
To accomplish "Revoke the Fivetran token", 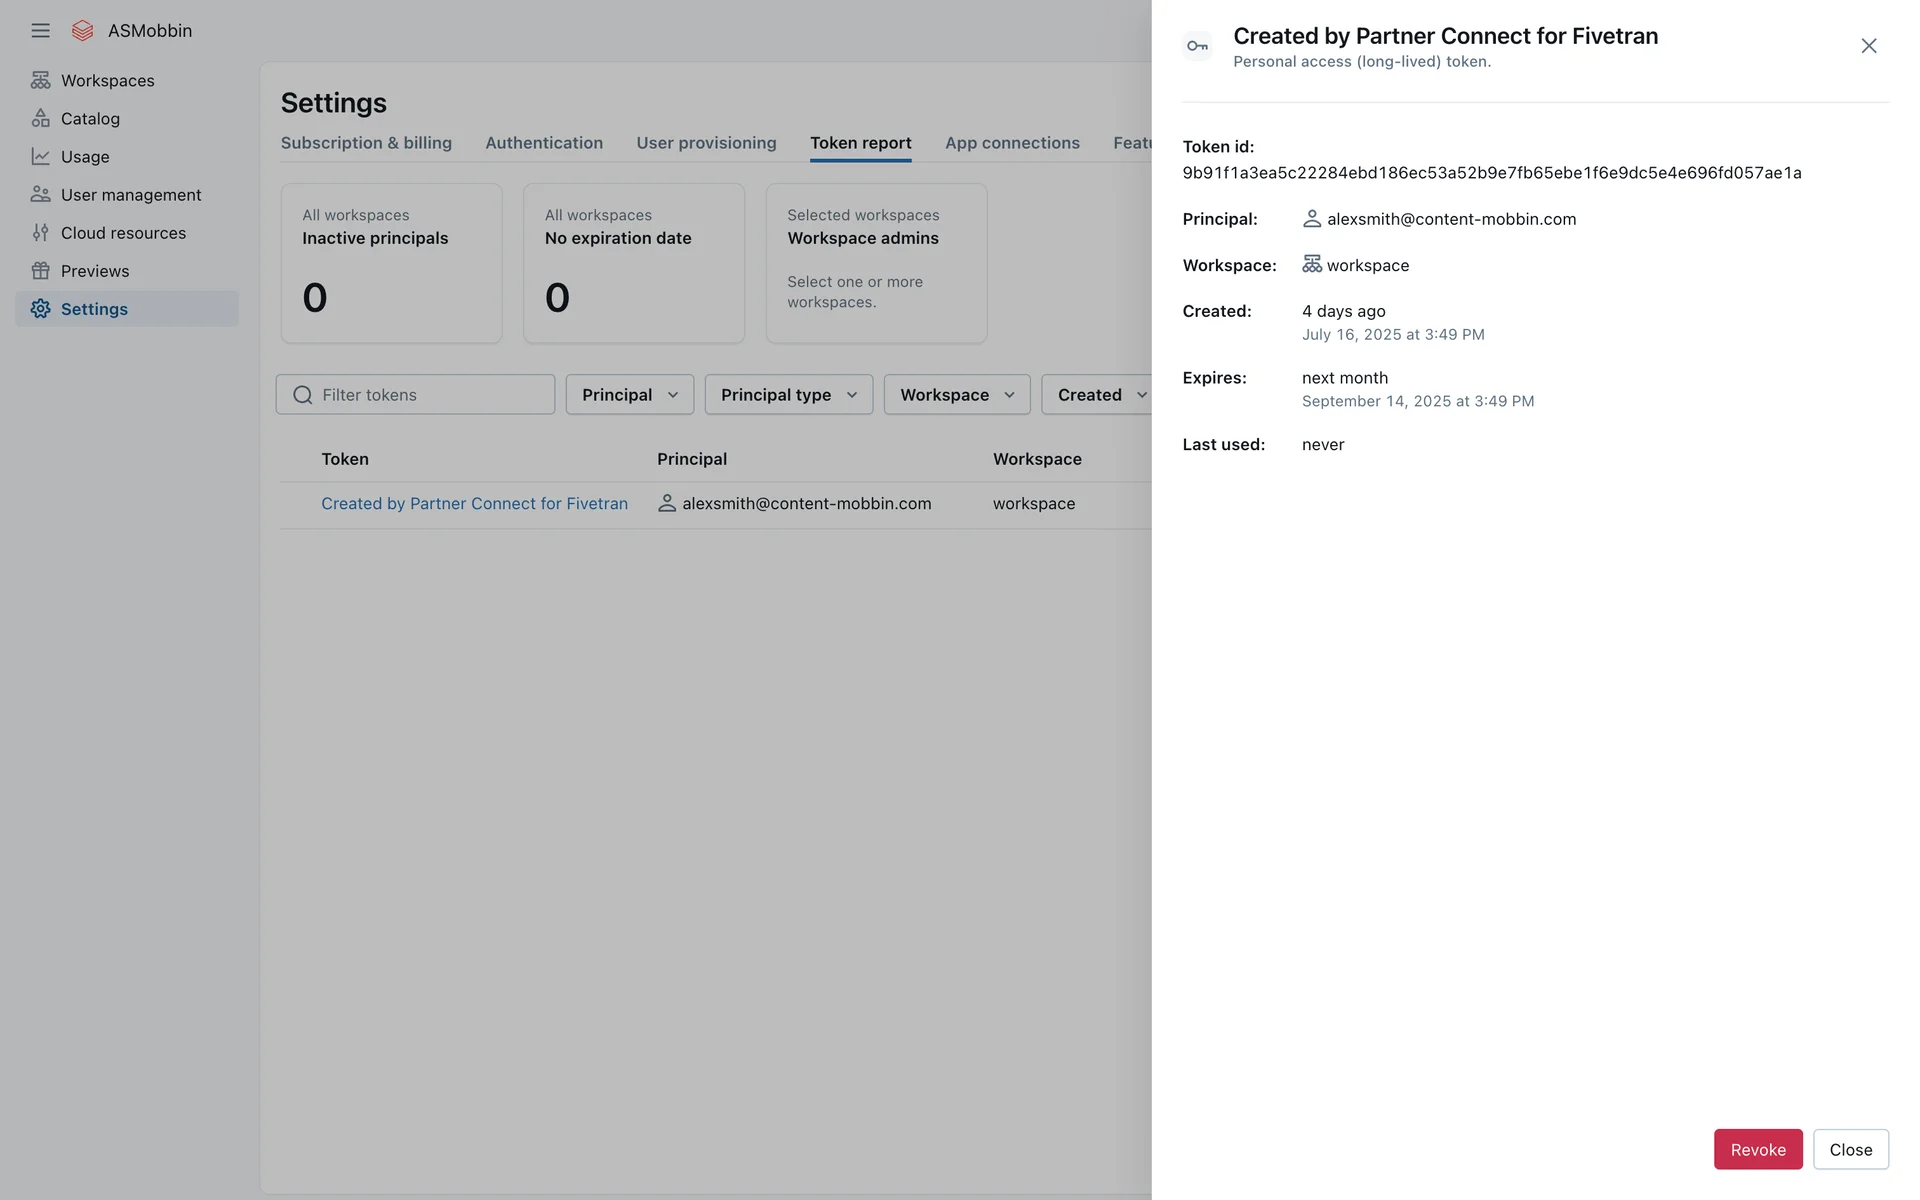I will [x=1757, y=1150].
